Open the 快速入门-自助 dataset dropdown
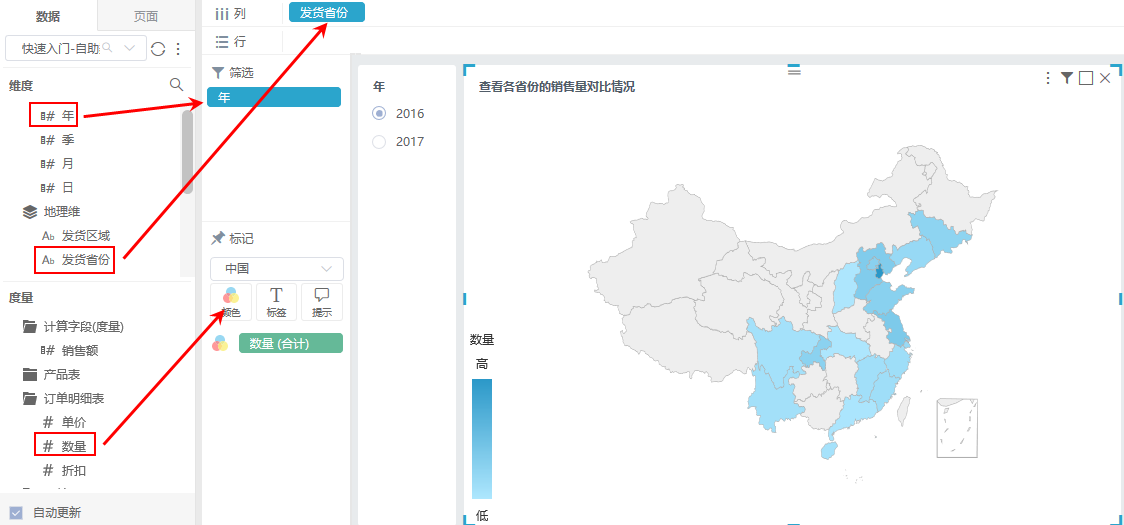 75,48
